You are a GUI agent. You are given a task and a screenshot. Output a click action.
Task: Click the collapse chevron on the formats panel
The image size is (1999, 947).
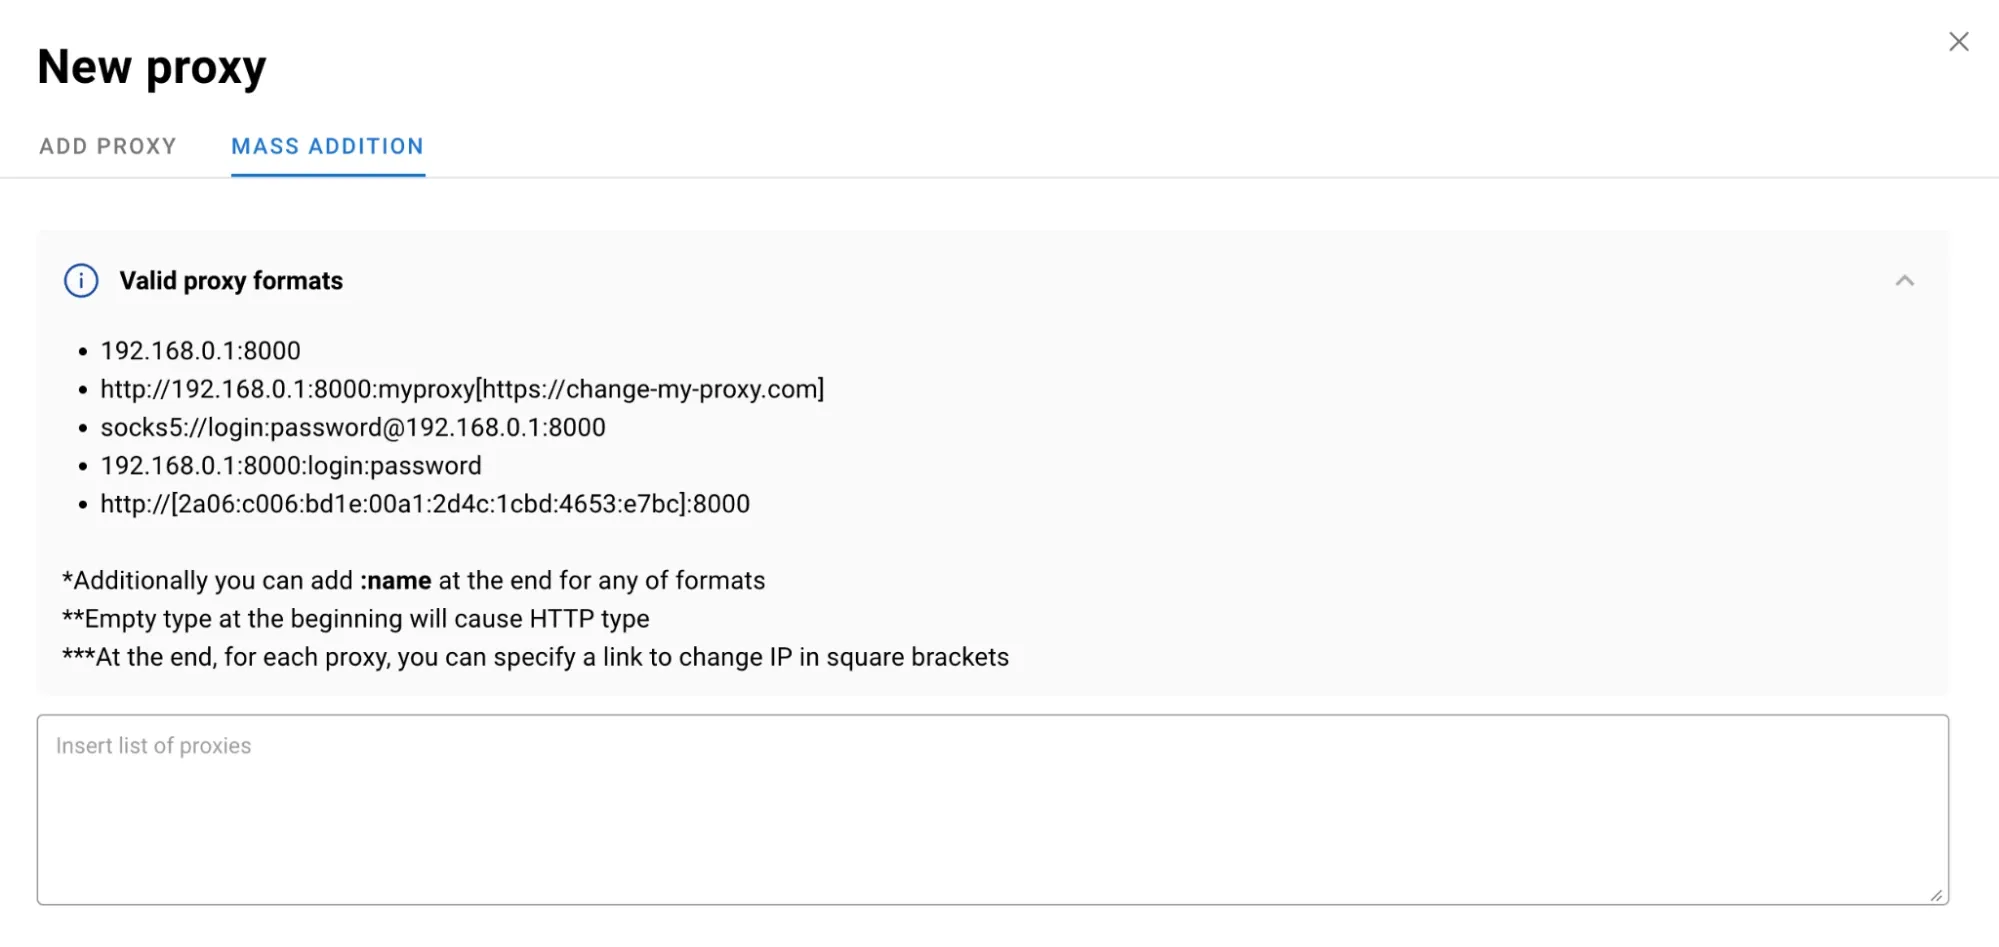pos(1907,281)
